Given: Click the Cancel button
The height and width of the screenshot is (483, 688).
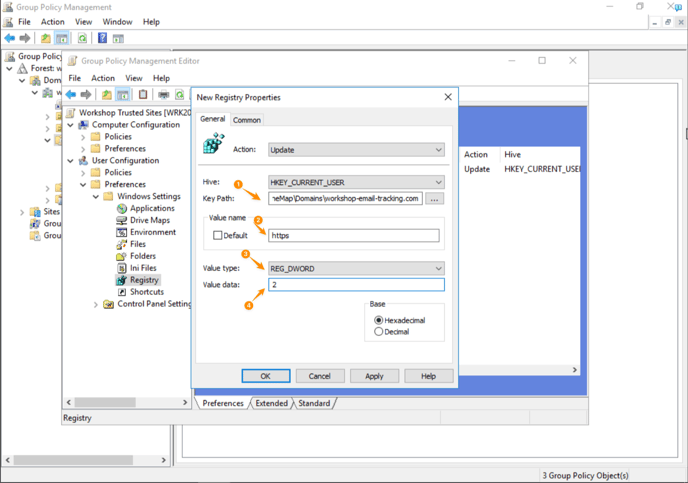Looking at the screenshot, I should tap(319, 376).
